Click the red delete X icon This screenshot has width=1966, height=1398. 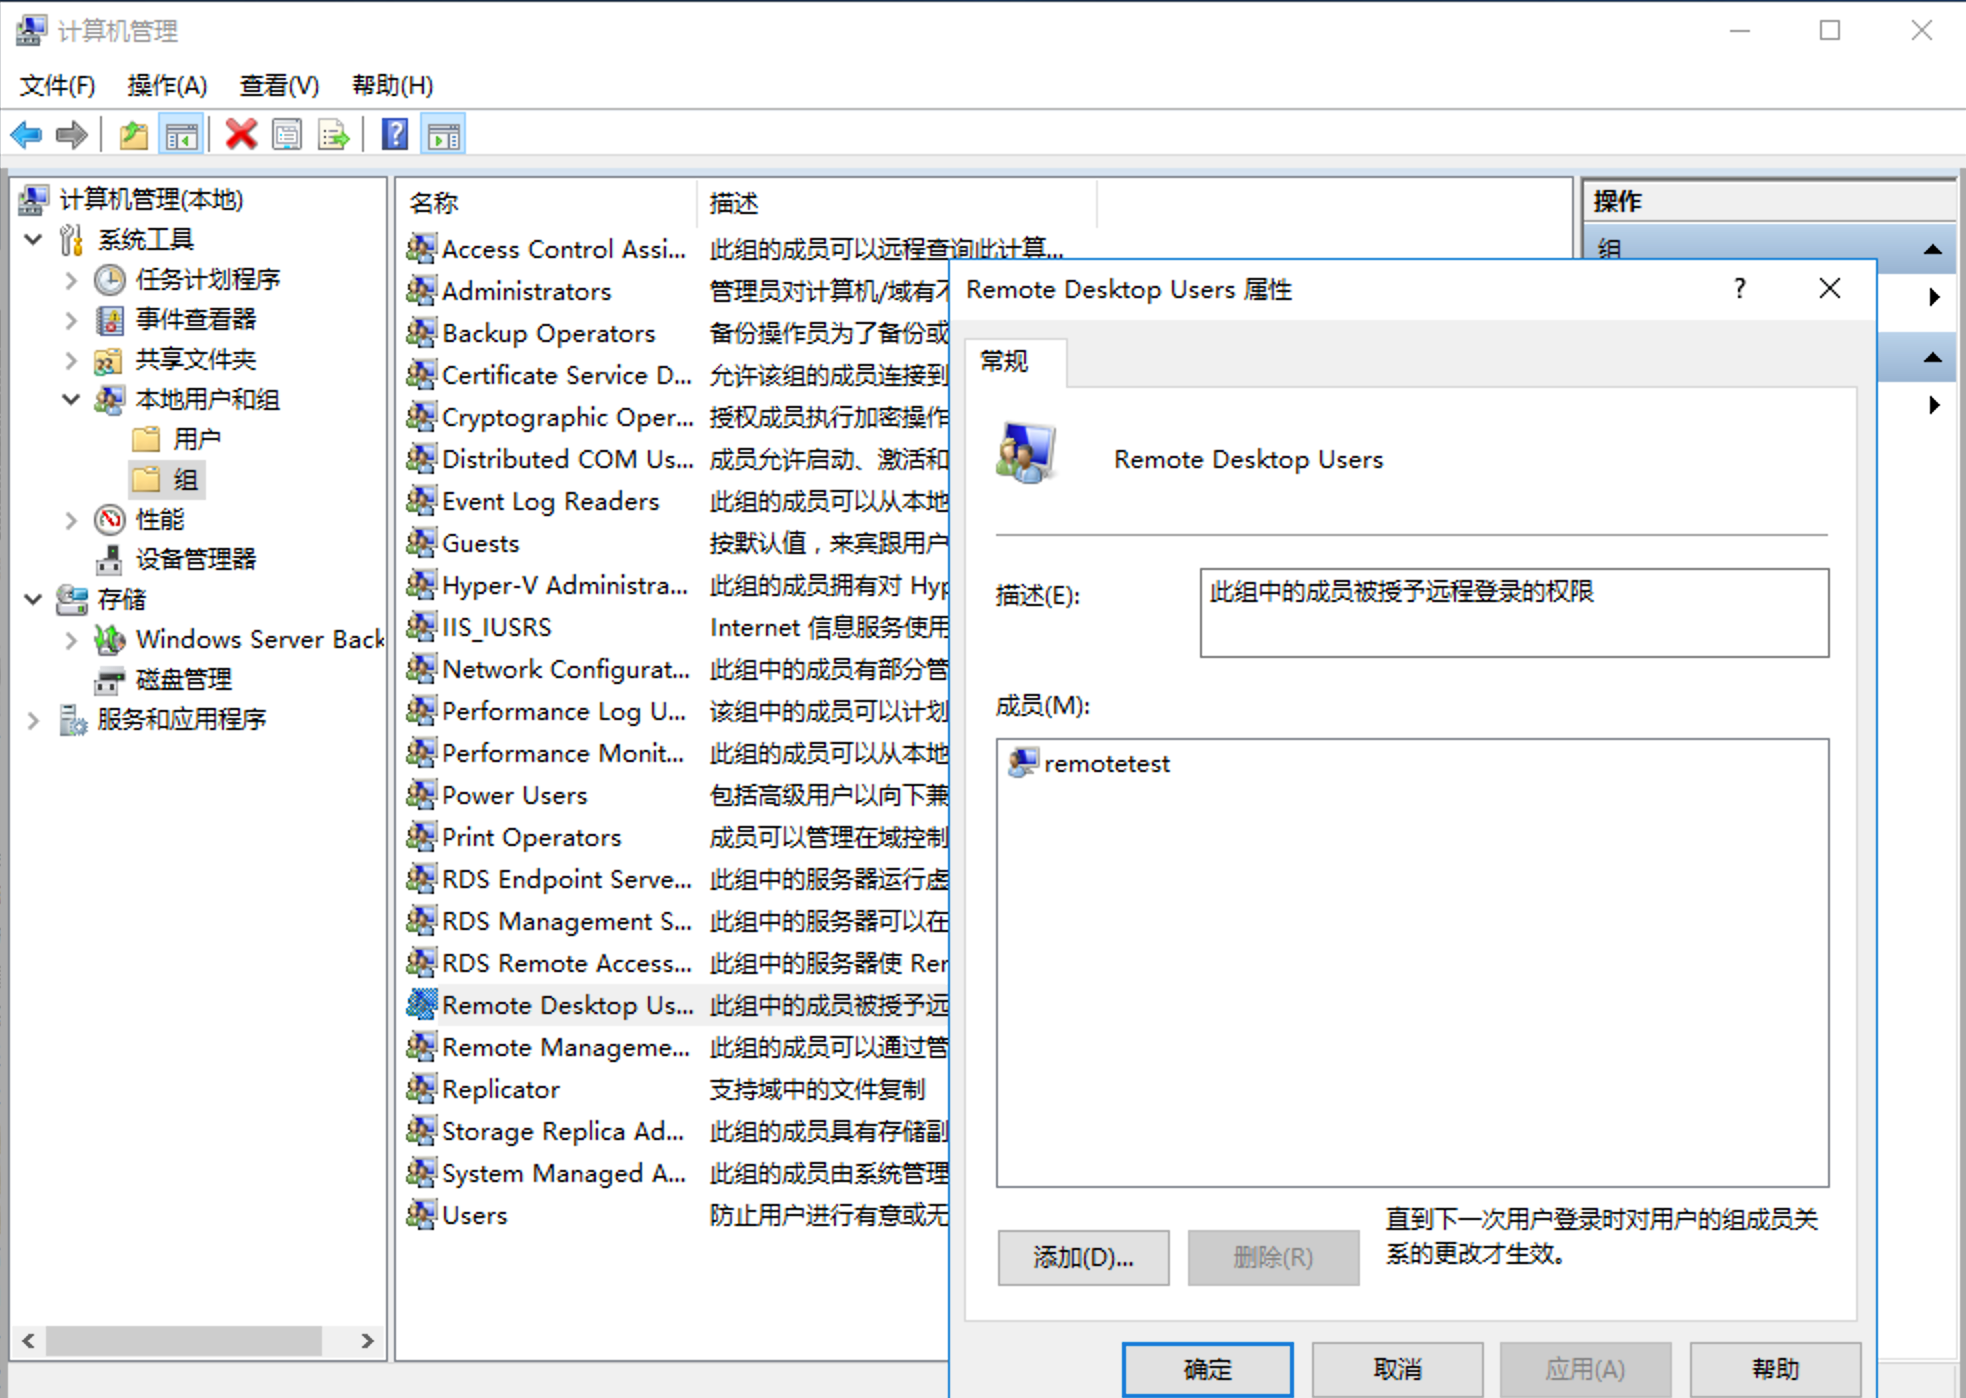(x=240, y=134)
